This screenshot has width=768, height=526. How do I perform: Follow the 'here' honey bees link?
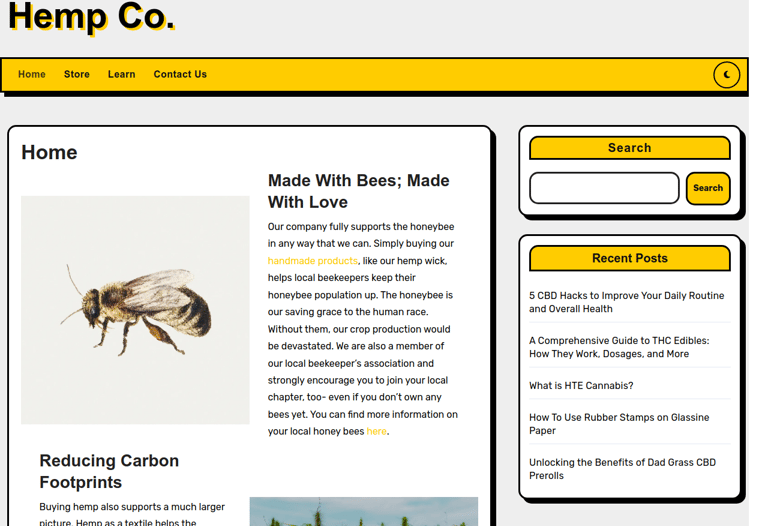point(376,431)
